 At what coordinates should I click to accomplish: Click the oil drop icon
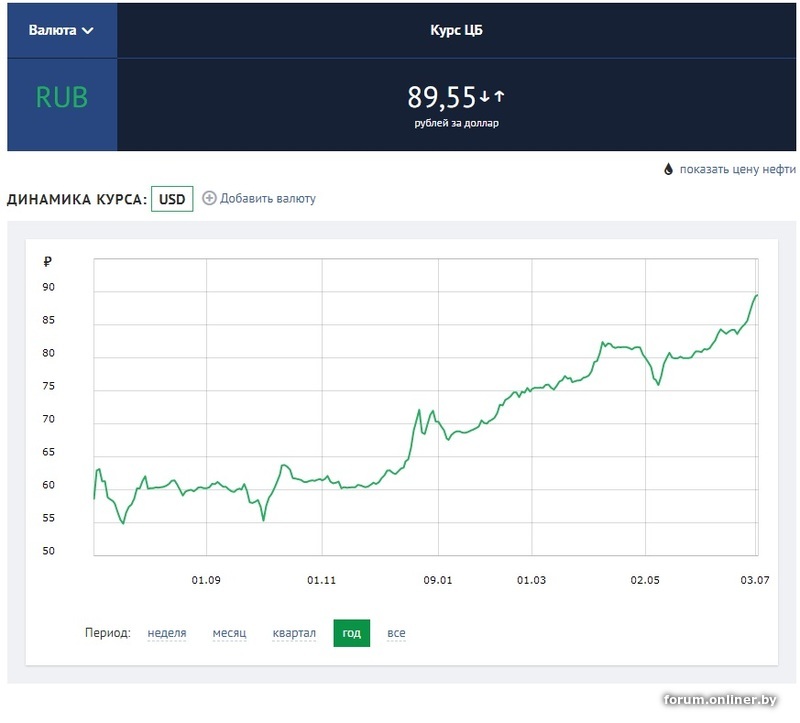point(669,170)
